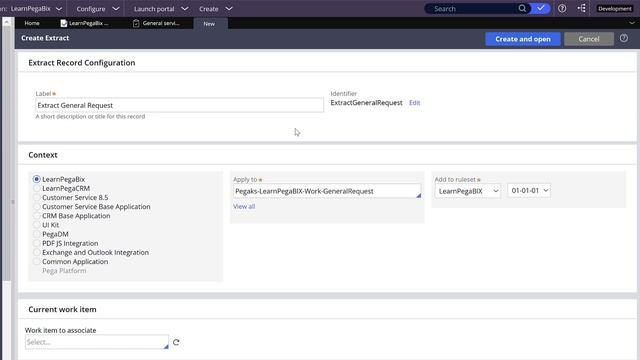Click the help icon next to Cancel

click(624, 38)
